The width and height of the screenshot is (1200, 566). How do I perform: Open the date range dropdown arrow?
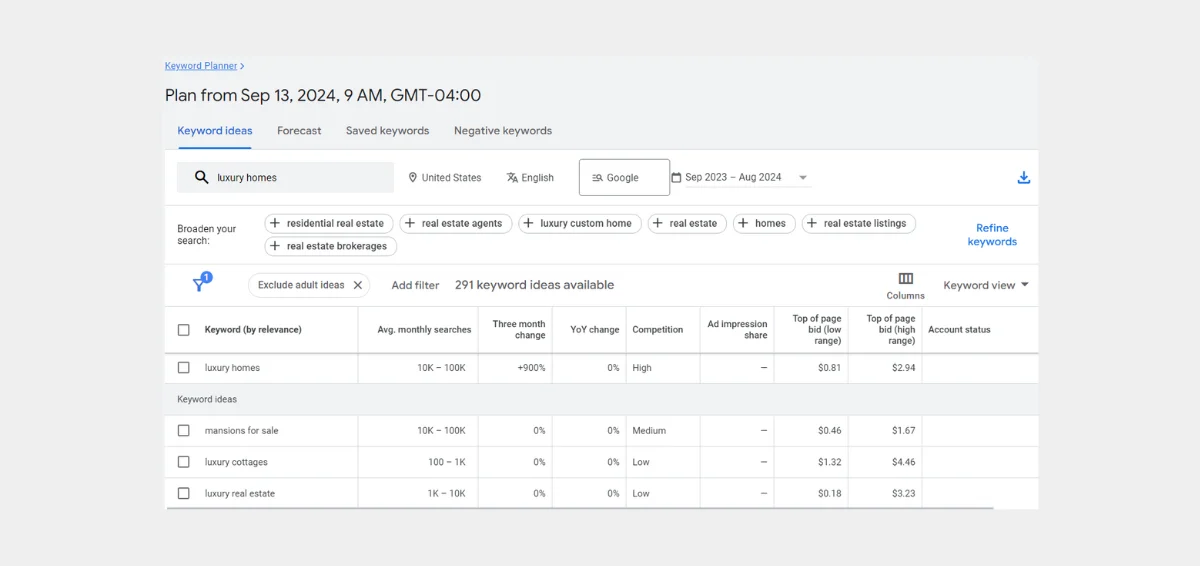(x=802, y=178)
